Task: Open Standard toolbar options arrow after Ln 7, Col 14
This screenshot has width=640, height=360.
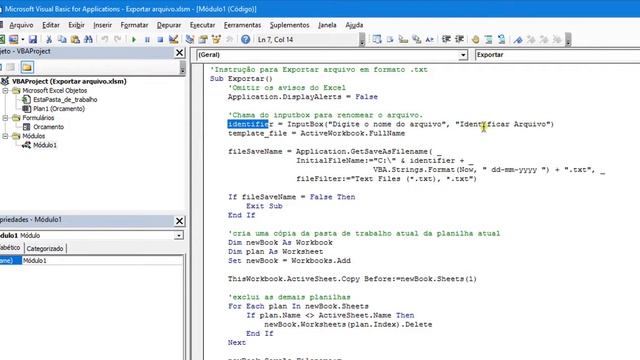Action: (362, 40)
